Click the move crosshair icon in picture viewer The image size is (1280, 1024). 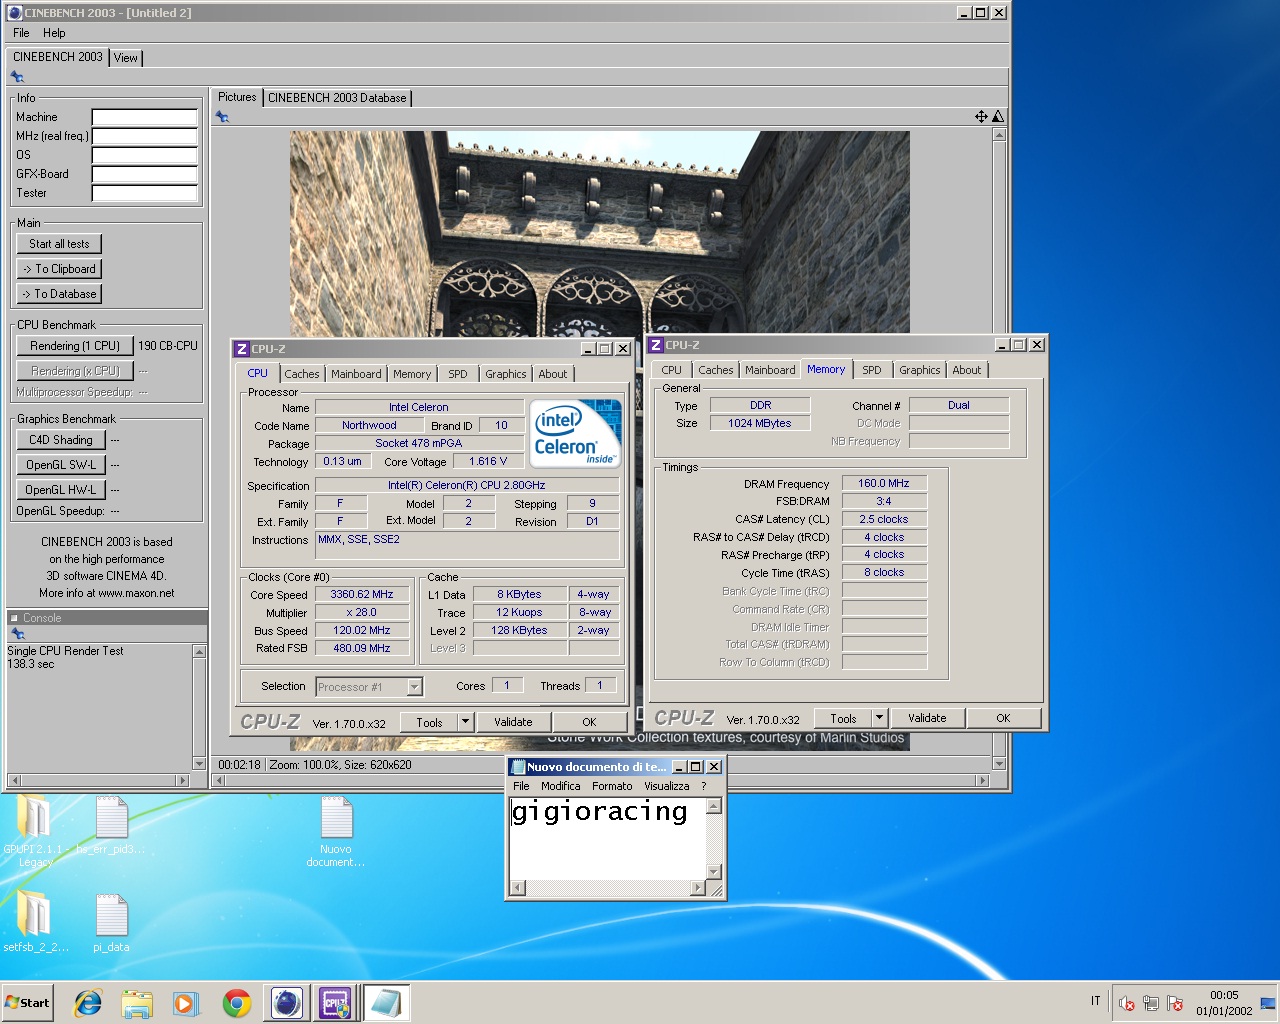click(x=981, y=117)
